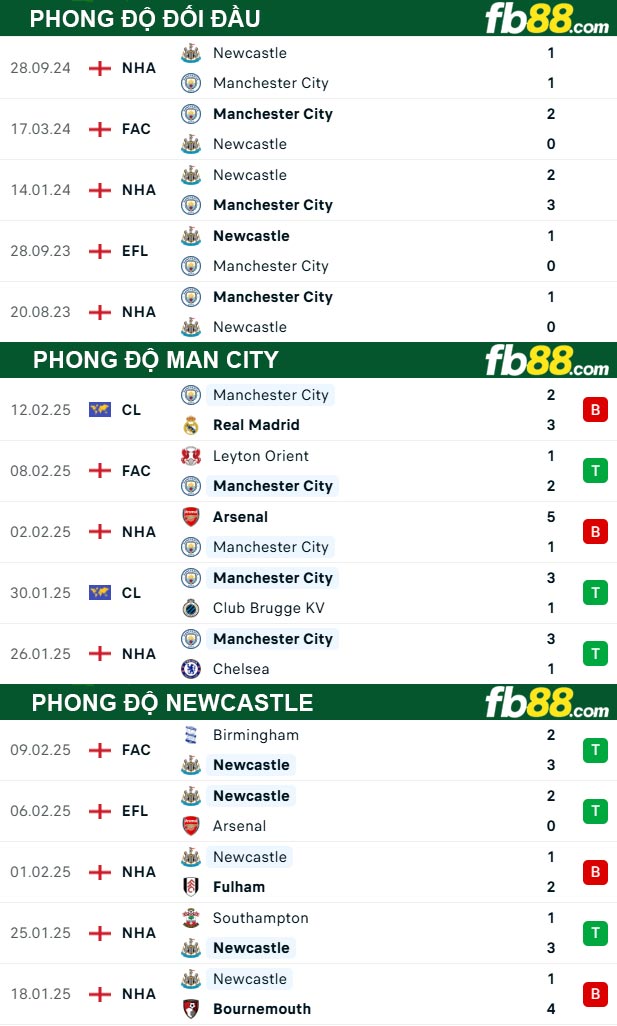Image resolution: width=617 pixels, height=1026 pixels.
Task: Click the Real Madrid club crest
Action: tap(190, 425)
